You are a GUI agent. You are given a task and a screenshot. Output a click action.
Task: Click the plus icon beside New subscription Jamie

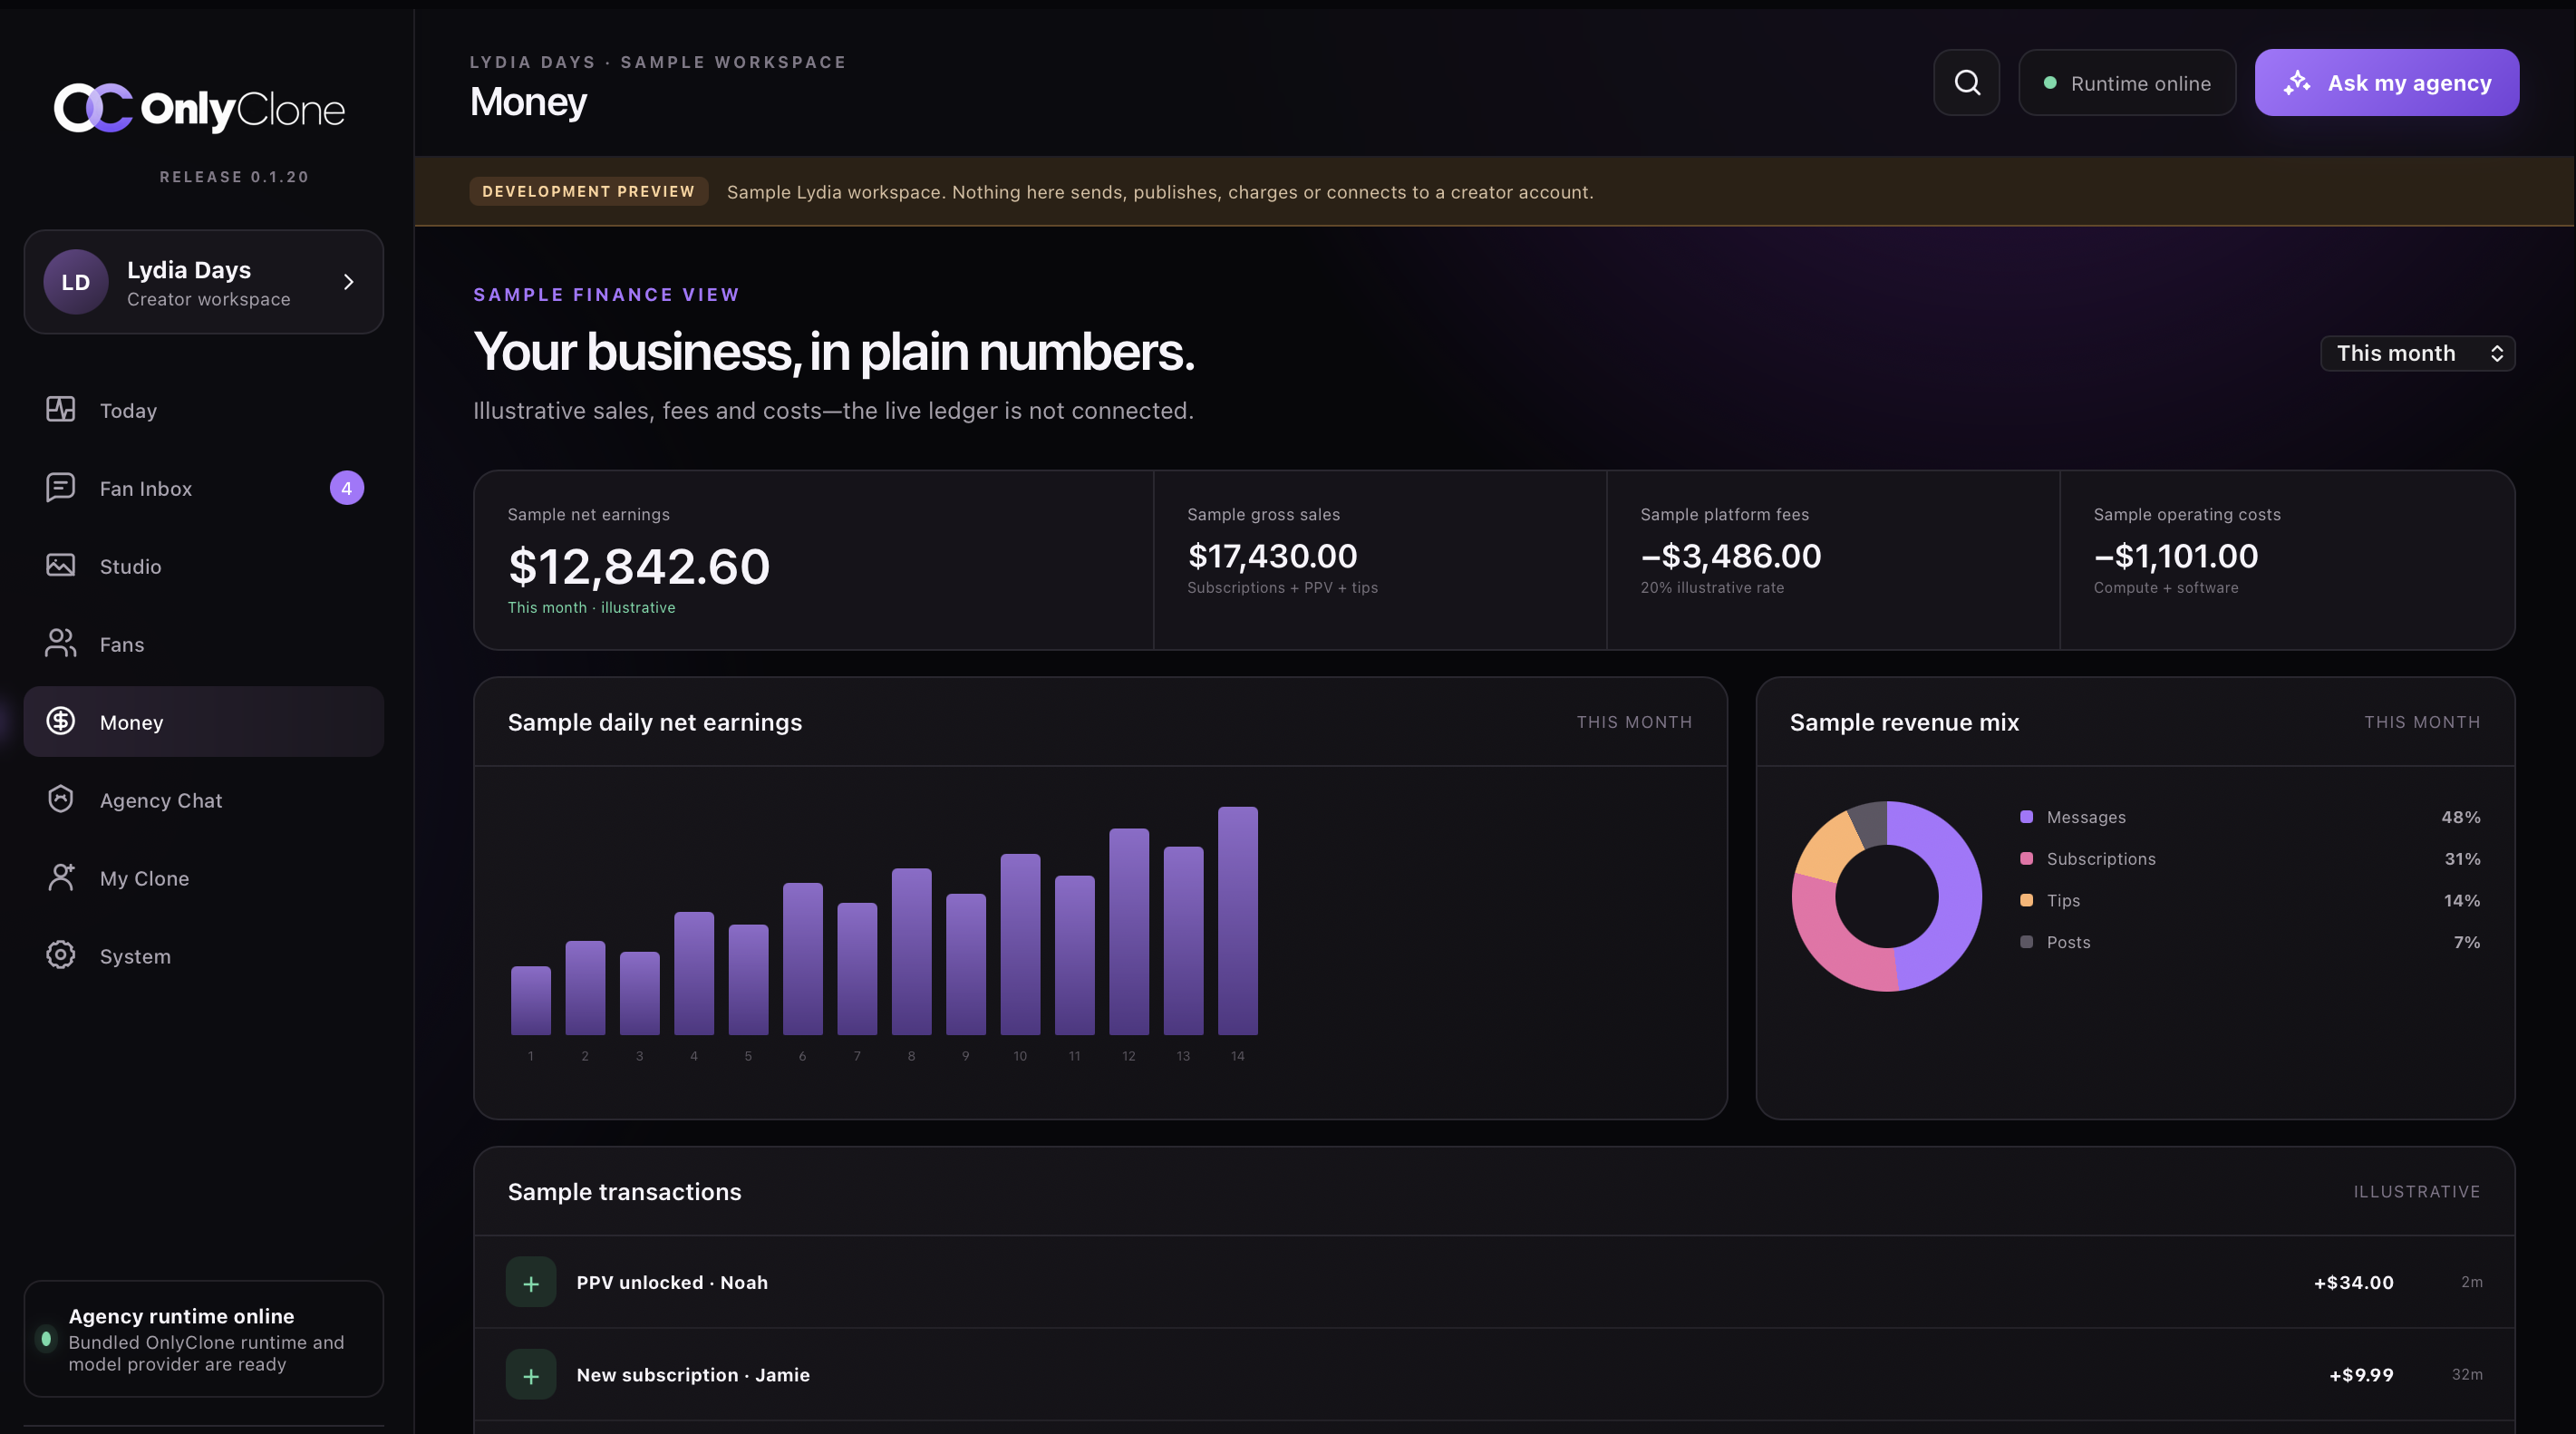tap(531, 1375)
